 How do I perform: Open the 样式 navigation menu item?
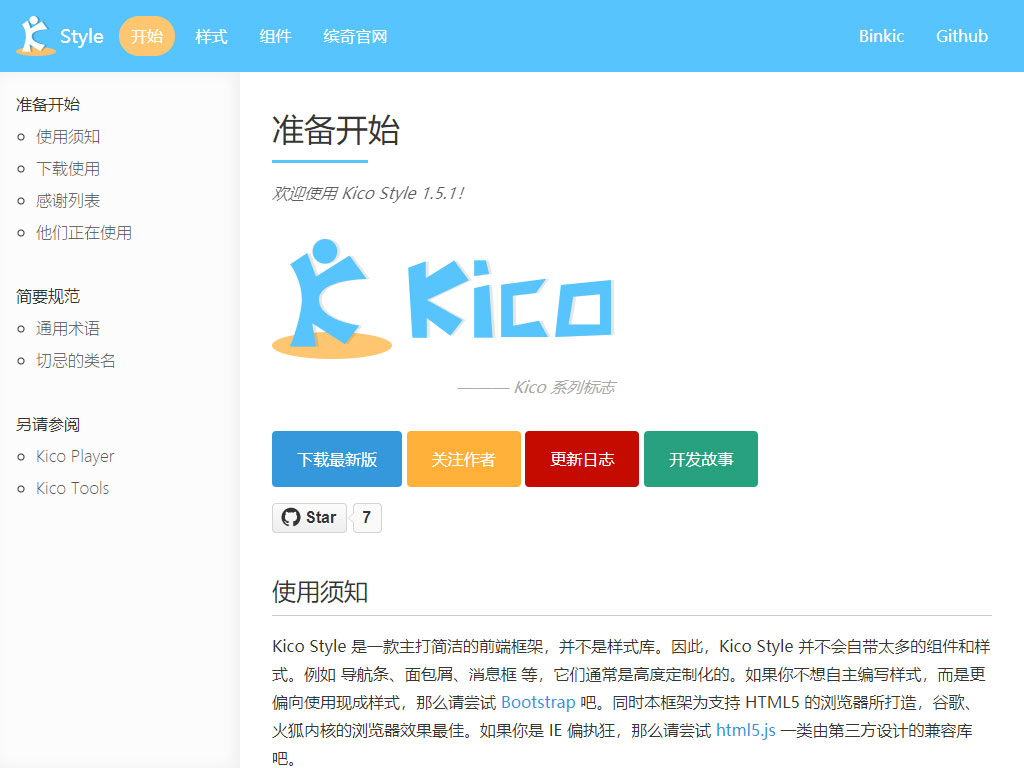(211, 37)
